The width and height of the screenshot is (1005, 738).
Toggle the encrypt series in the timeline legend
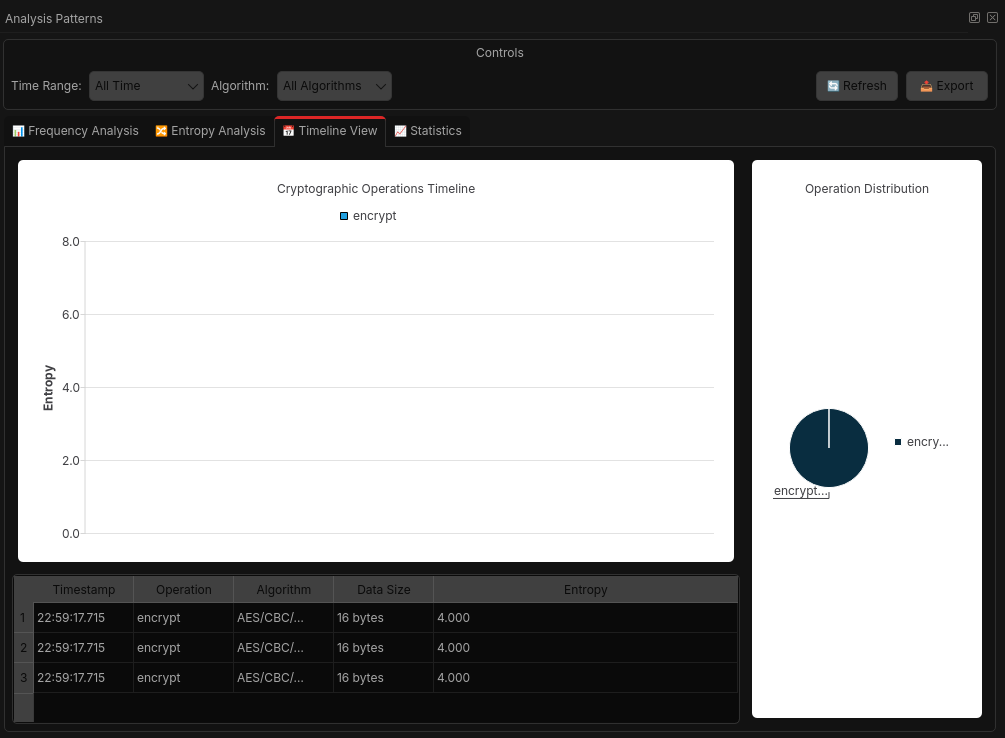[367, 215]
